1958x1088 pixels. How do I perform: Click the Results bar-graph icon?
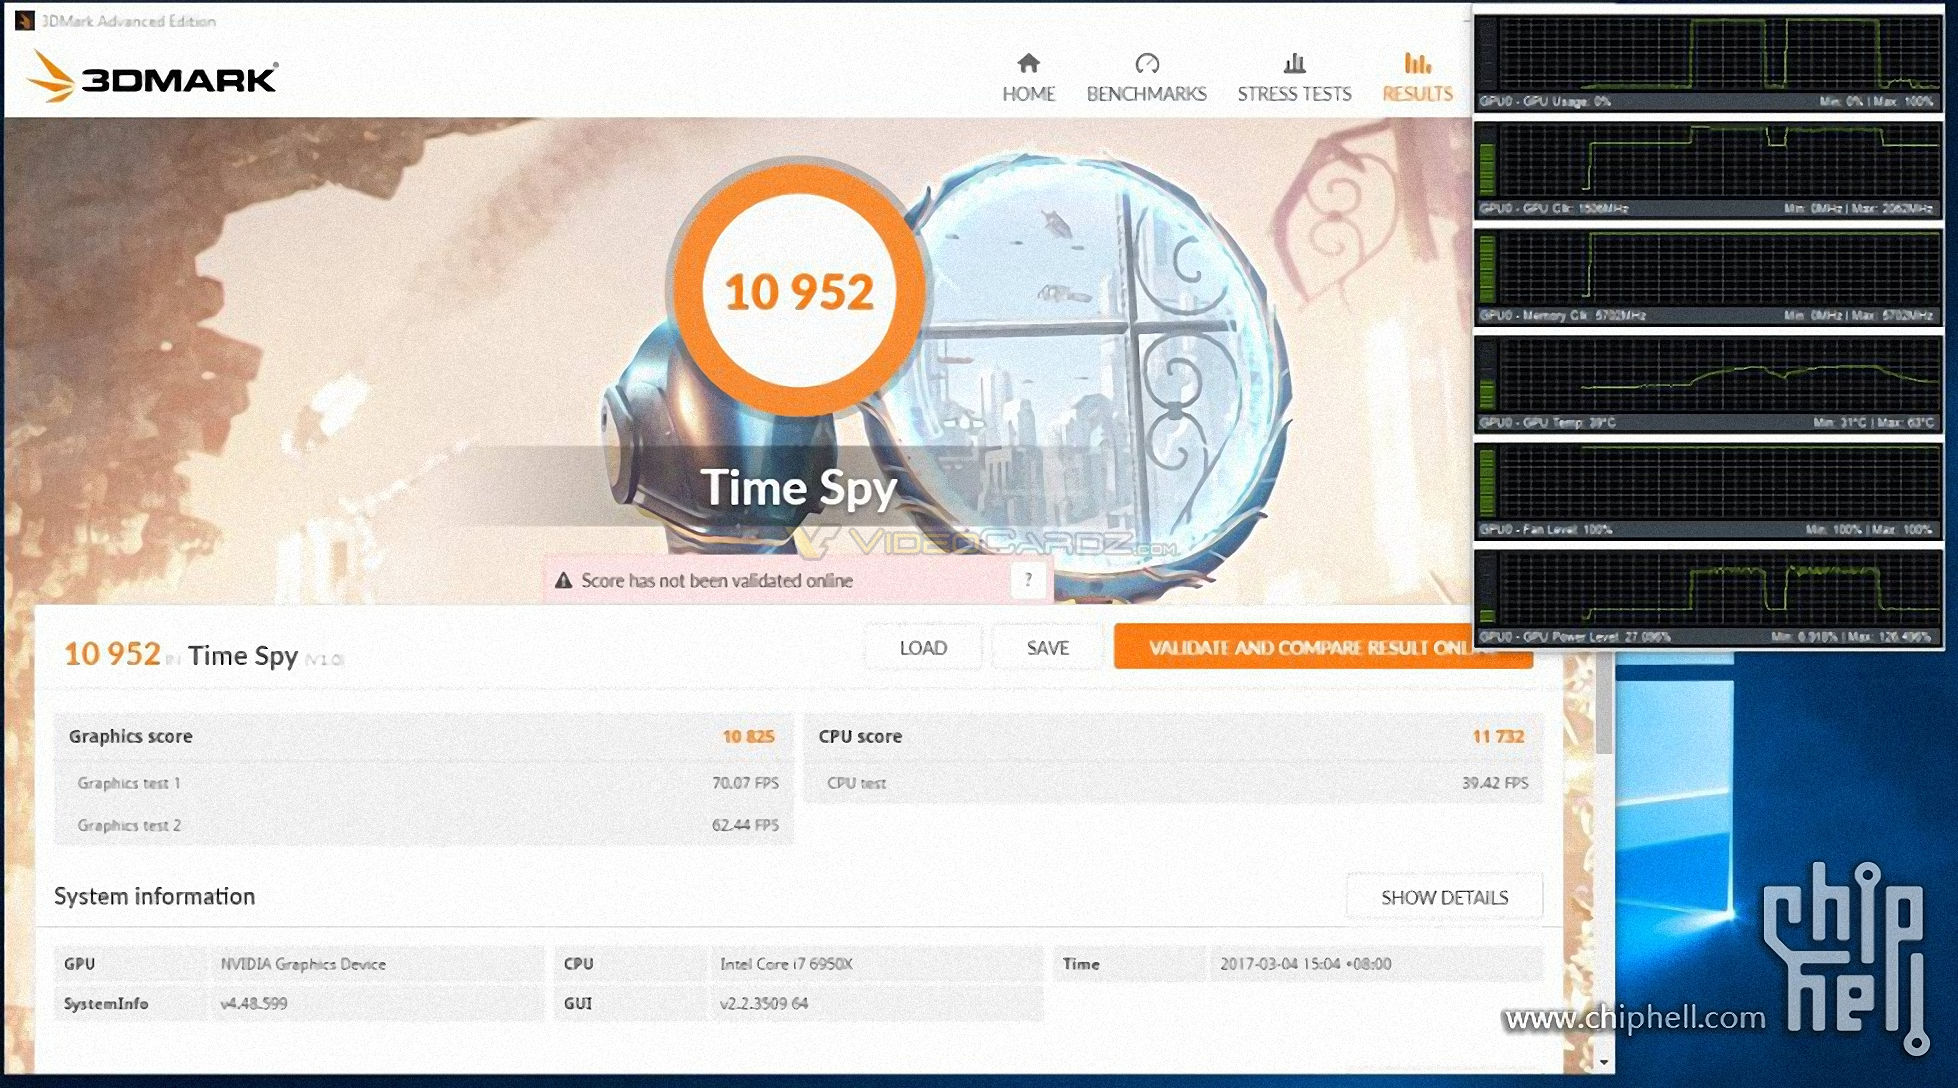coord(1417,64)
